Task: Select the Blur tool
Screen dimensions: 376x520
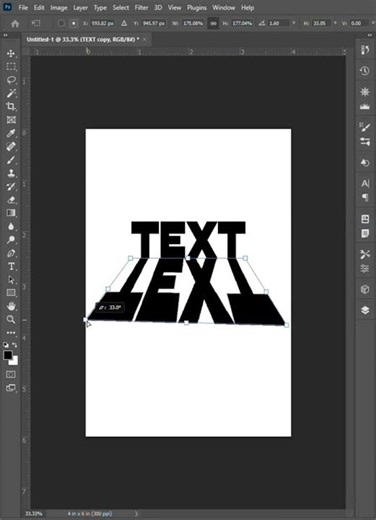Action: pyautogui.click(x=11, y=226)
